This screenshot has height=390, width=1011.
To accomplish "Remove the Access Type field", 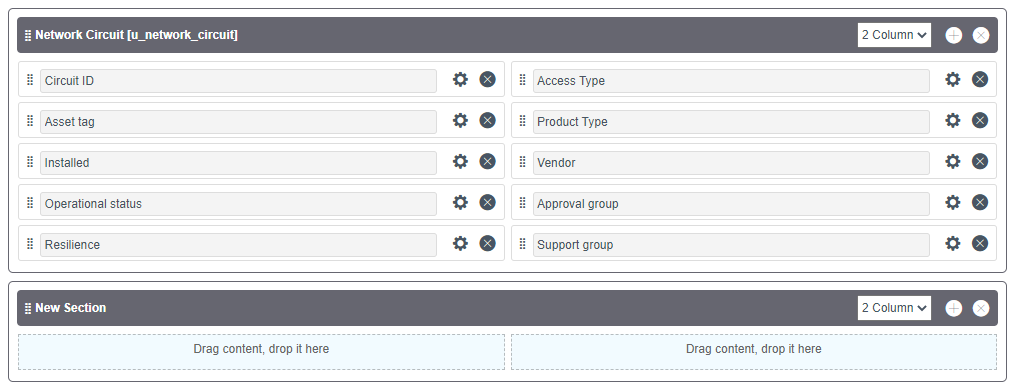I will [x=980, y=79].
